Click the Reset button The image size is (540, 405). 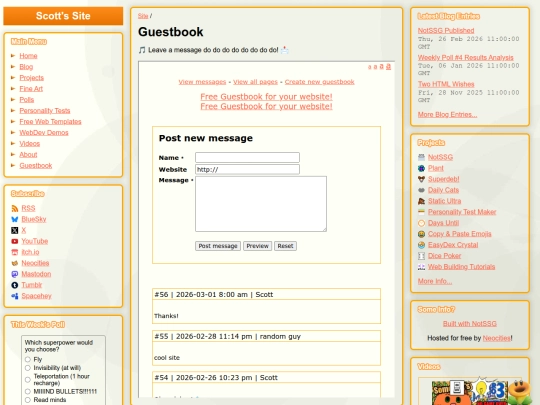pos(285,246)
